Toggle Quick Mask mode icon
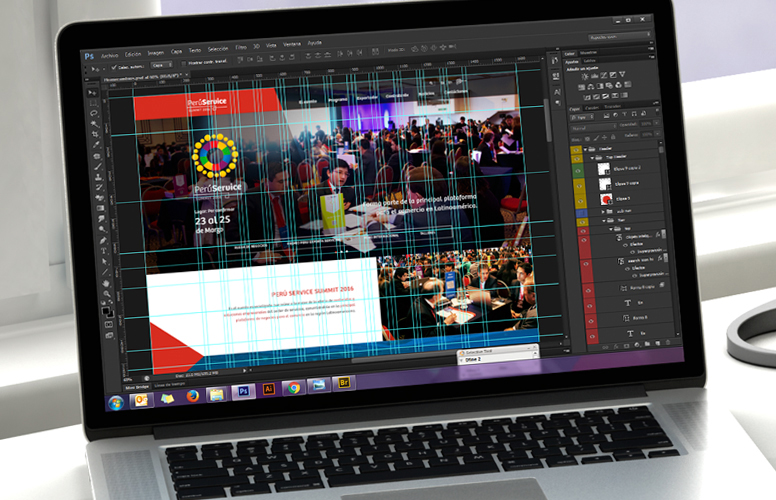 pos(109,325)
